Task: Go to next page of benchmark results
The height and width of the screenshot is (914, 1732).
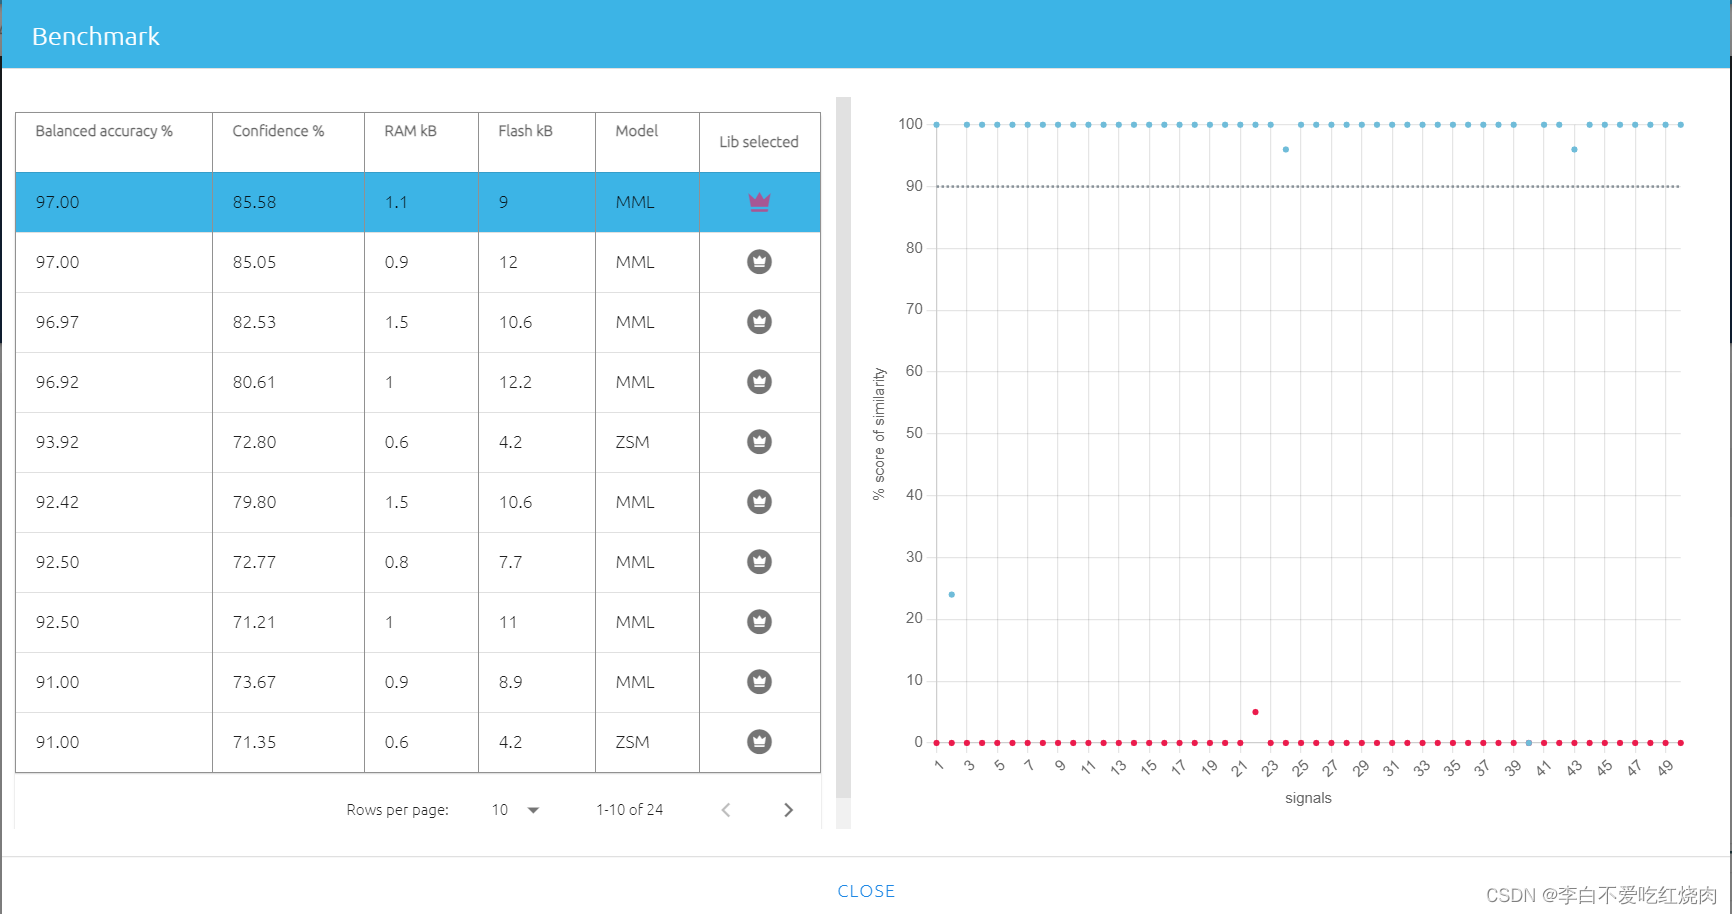Action: 788,810
